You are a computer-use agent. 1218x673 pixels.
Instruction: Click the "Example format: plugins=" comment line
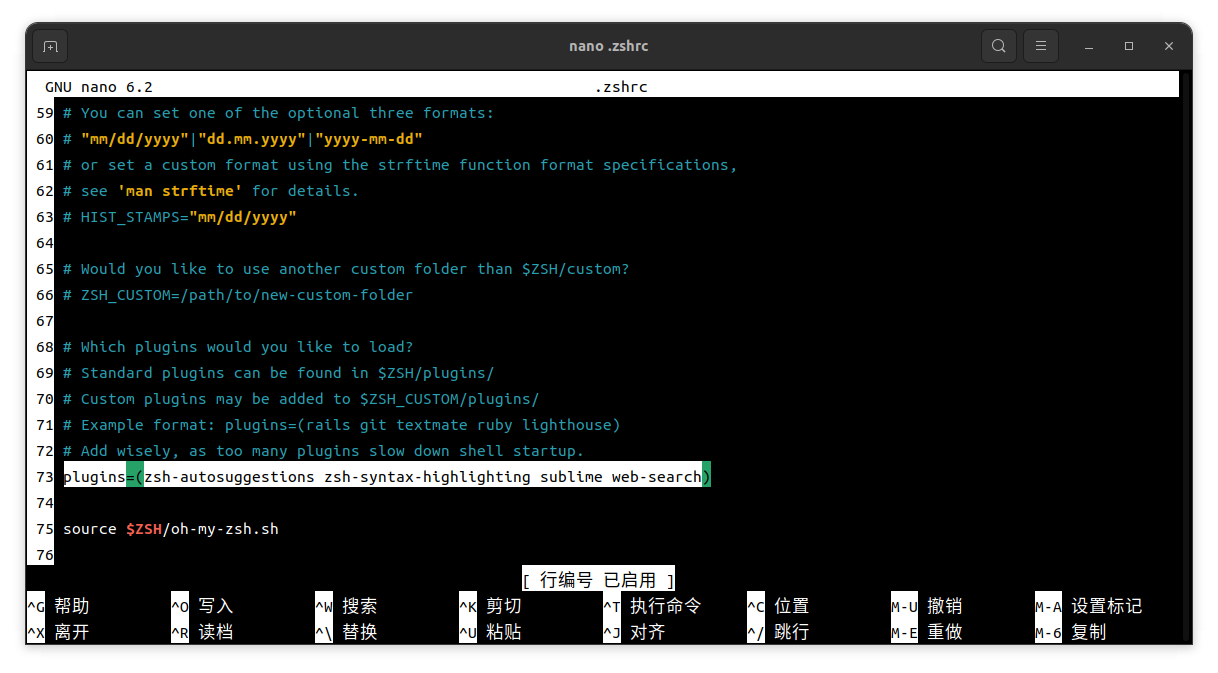tap(342, 425)
